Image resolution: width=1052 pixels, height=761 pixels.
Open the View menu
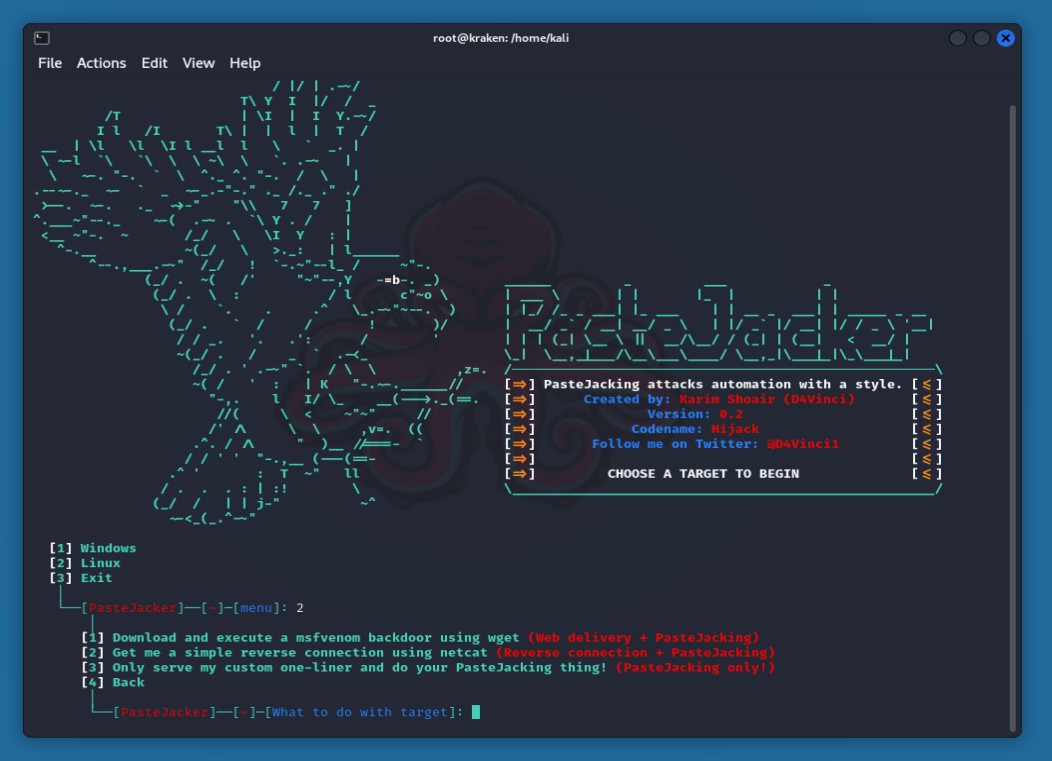click(x=198, y=63)
